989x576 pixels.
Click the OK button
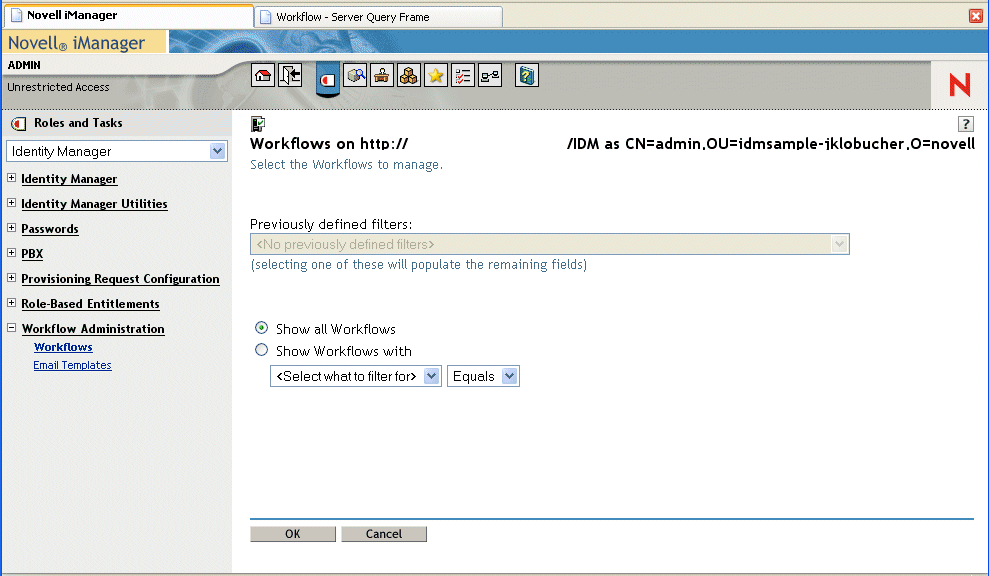[x=292, y=533]
